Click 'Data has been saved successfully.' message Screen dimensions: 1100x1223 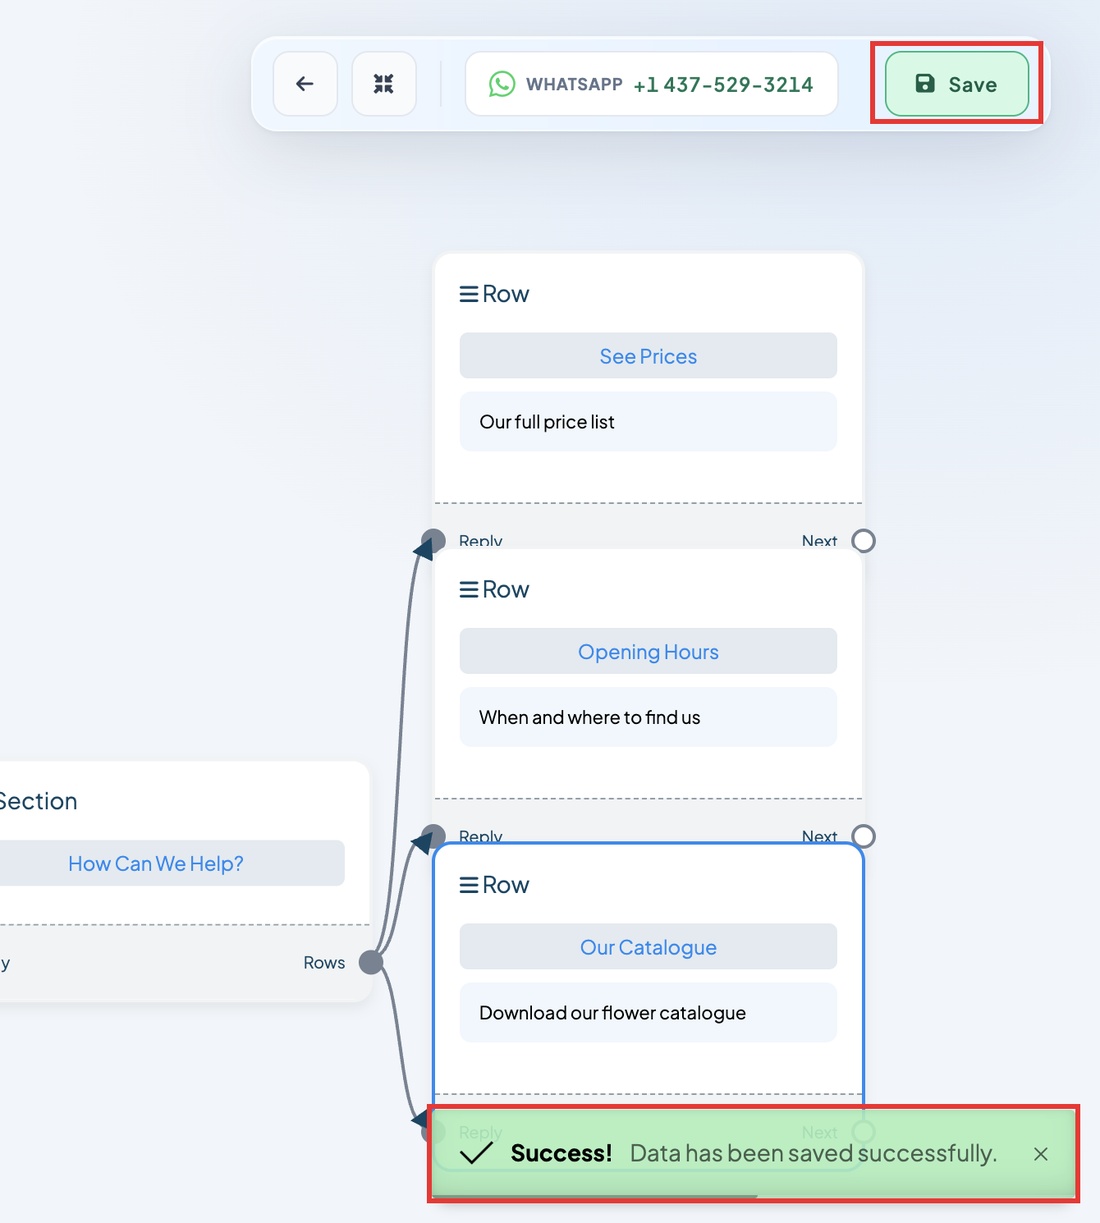point(813,1154)
